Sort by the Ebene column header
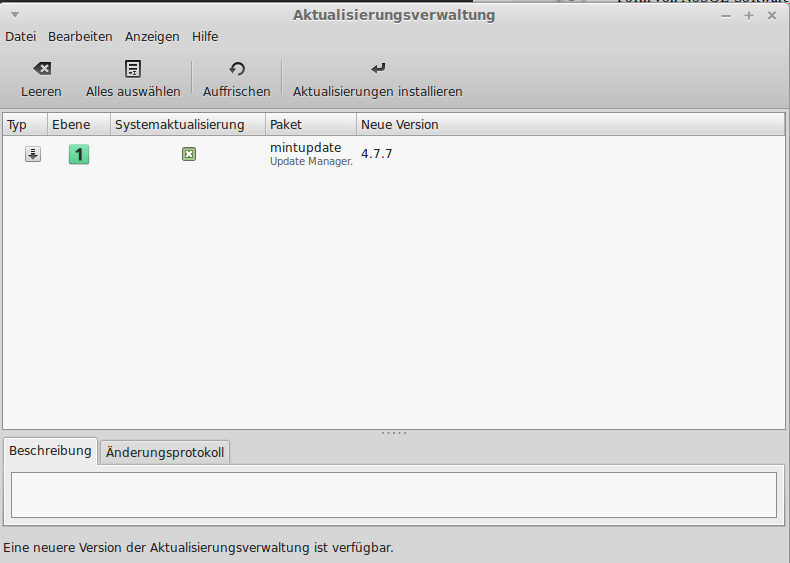Image resolution: width=790 pixels, height=563 pixels. coord(79,124)
